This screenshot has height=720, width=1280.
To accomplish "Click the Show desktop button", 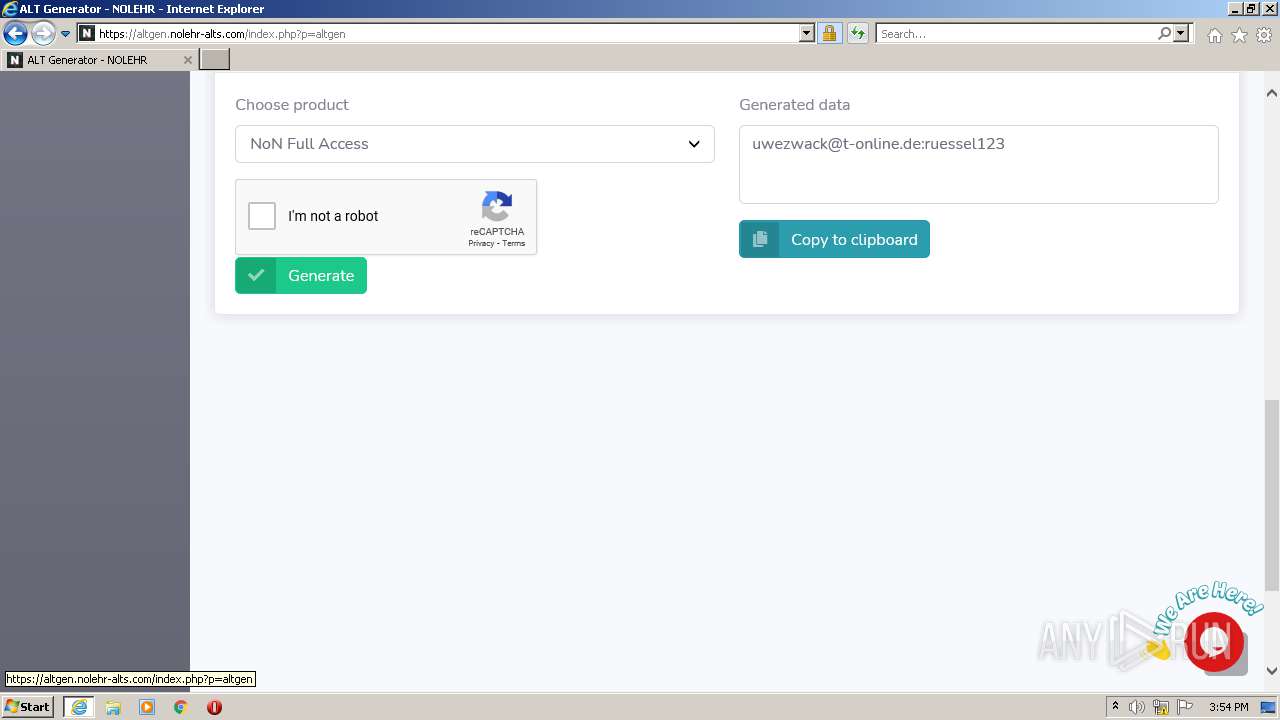I will tap(1268, 707).
